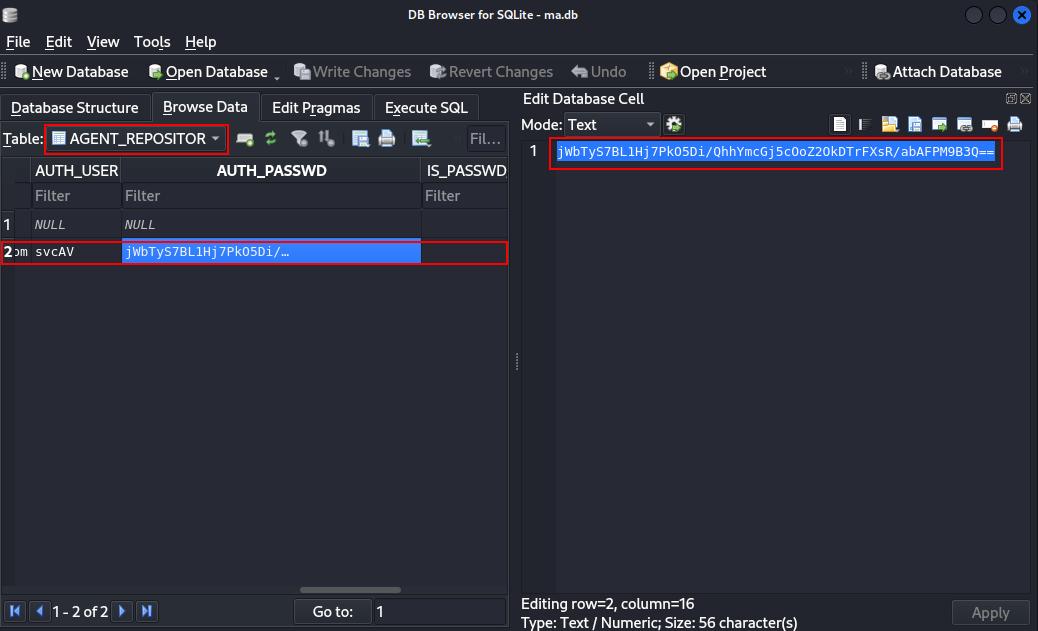The height and width of the screenshot is (631, 1038).
Task: Click the export to file floppy icon
Action: tap(915, 124)
